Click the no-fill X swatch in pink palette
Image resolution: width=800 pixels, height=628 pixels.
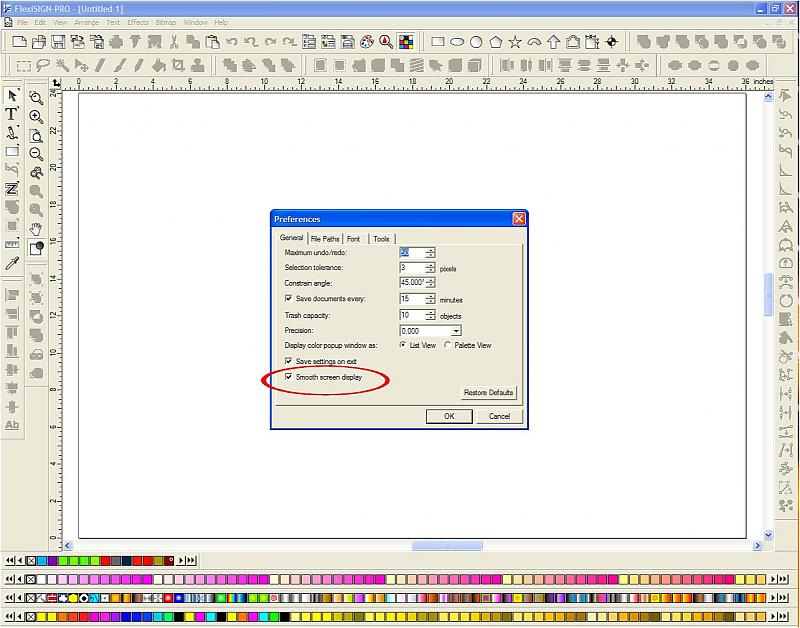coord(31,579)
